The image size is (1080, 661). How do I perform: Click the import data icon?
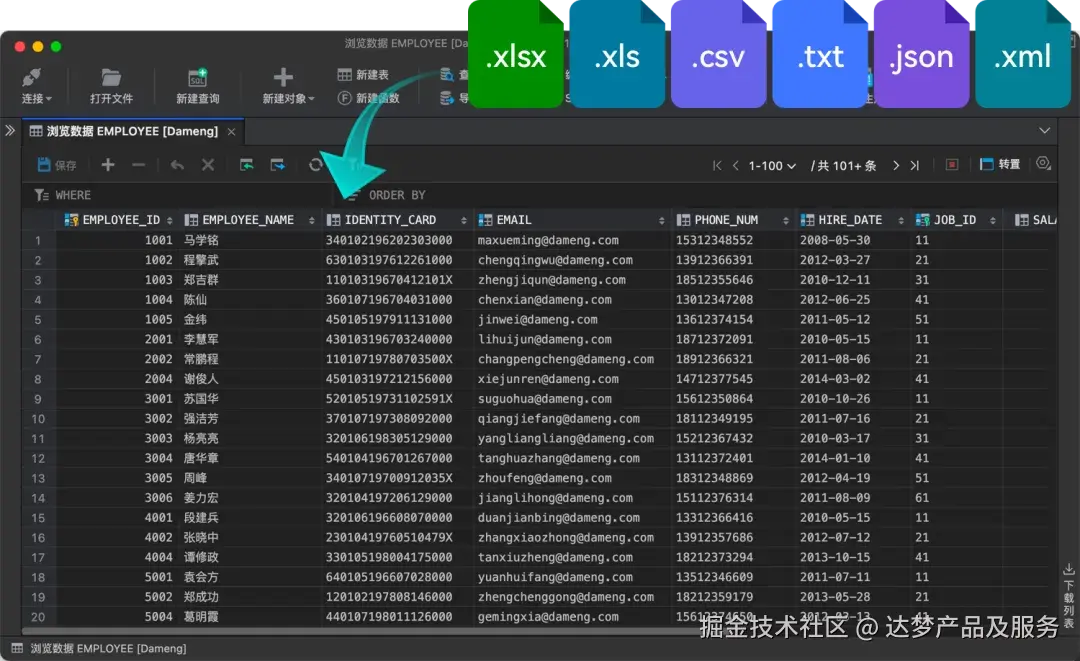point(247,165)
